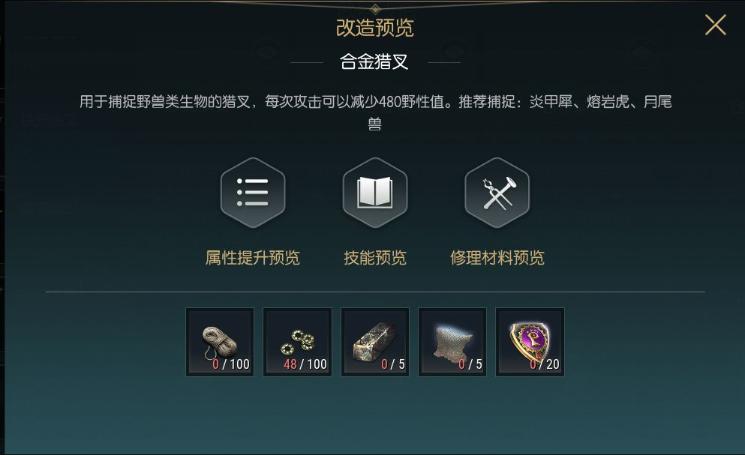Close the 改造预览 panel with X
This screenshot has width=745, height=455.
click(715, 25)
